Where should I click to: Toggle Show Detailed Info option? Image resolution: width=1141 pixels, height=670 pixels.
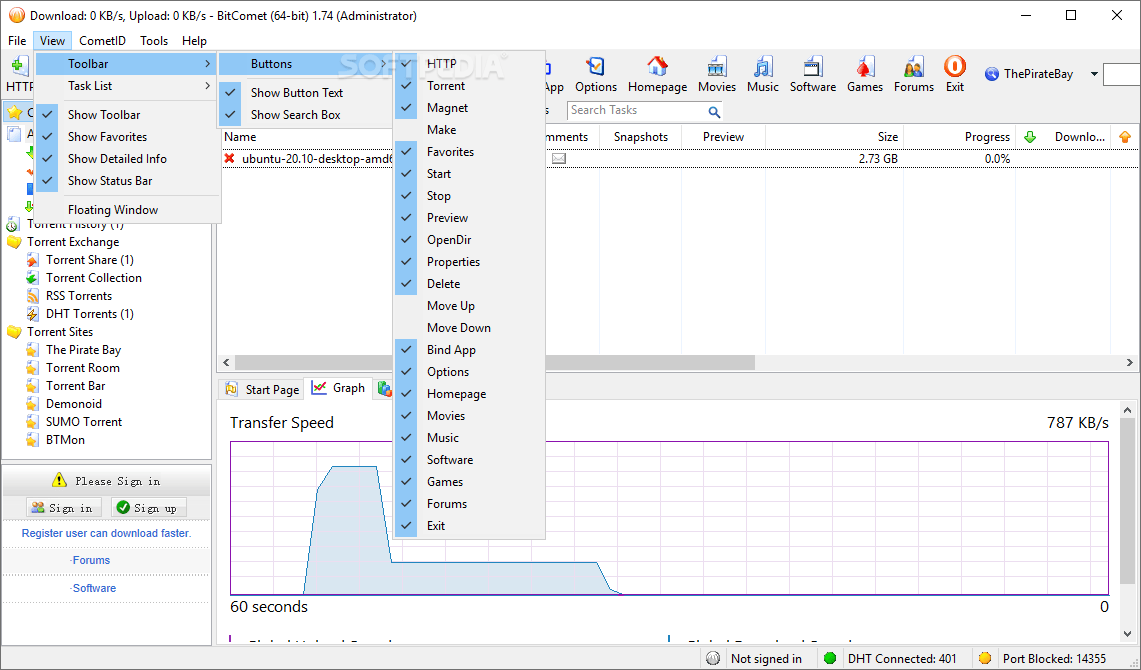(x=129, y=159)
